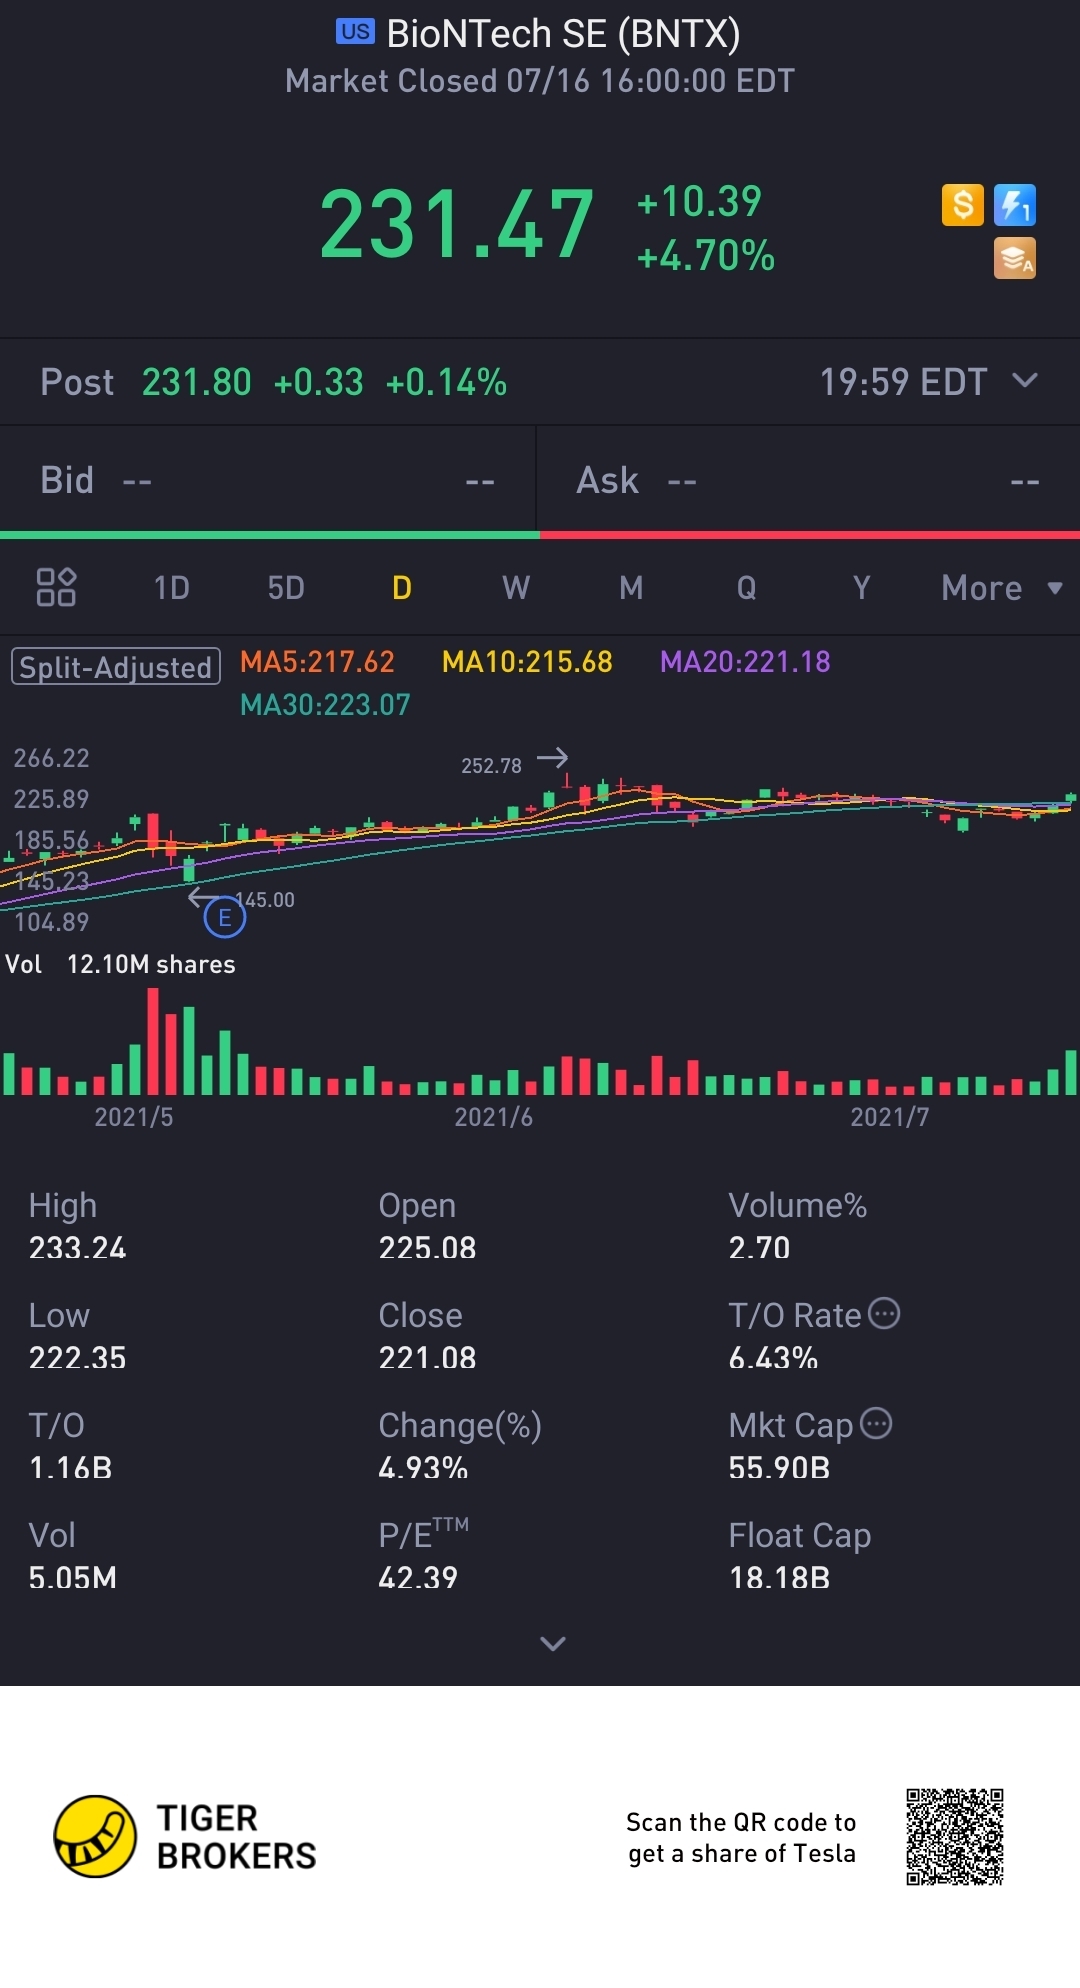
Task: Select the Y yearly chart tab
Action: (862, 588)
